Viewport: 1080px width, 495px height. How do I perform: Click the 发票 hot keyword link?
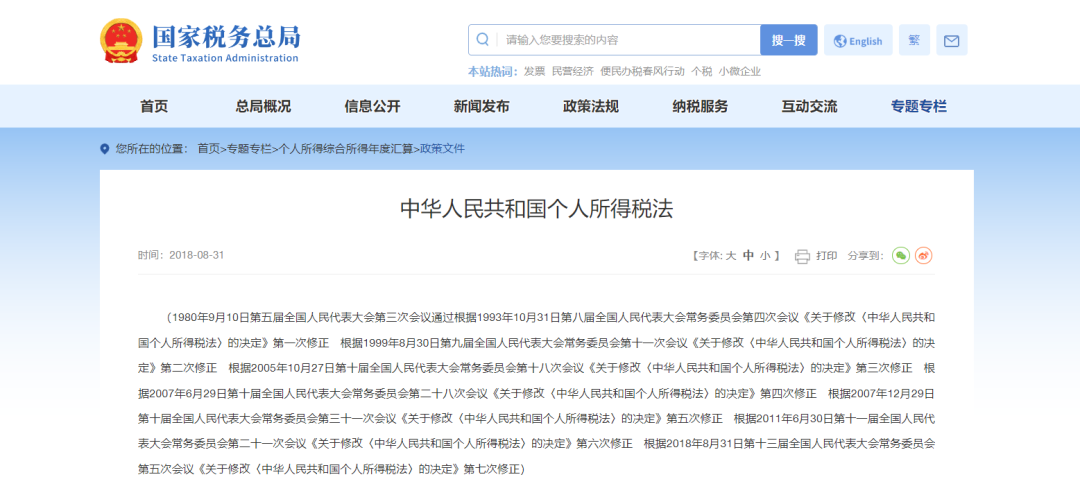(534, 71)
